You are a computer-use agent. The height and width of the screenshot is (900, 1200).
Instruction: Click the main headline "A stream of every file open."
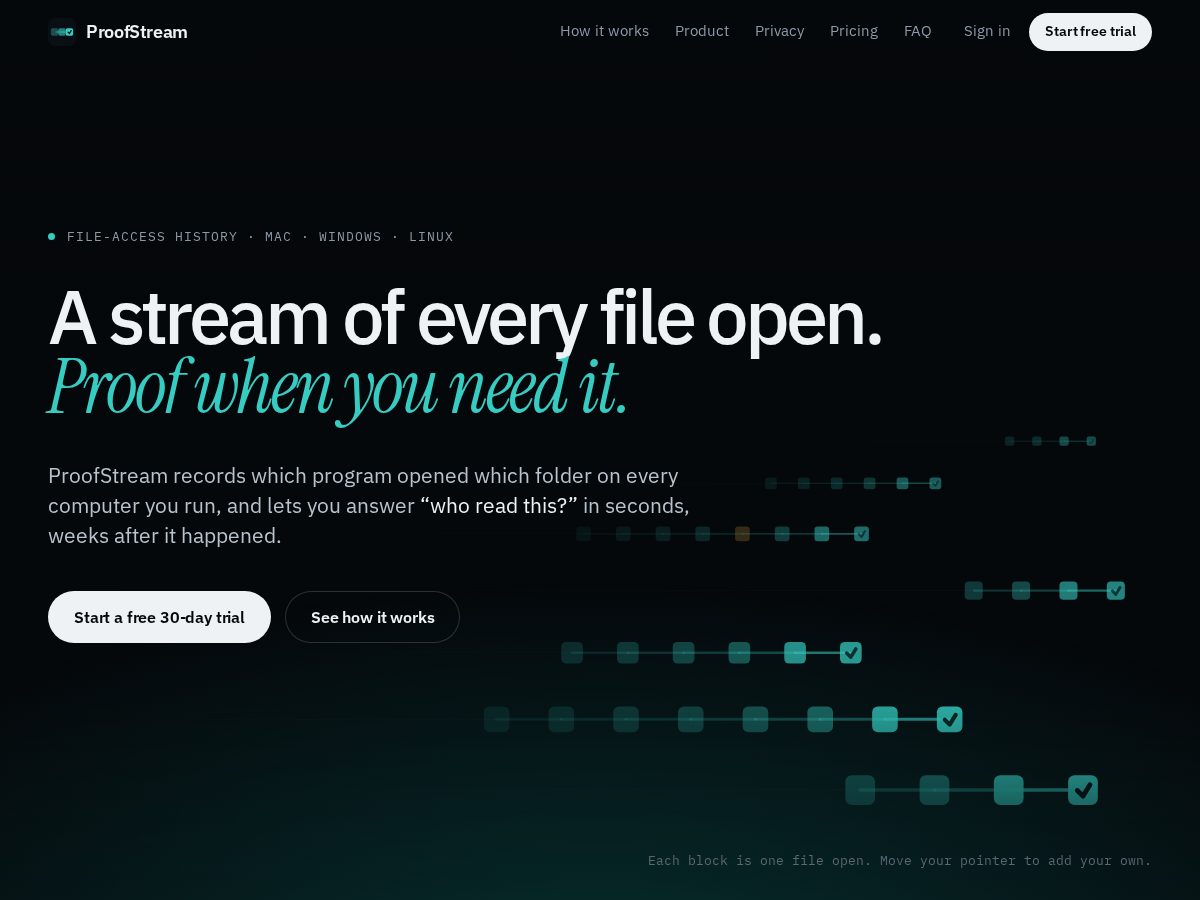[465, 318]
